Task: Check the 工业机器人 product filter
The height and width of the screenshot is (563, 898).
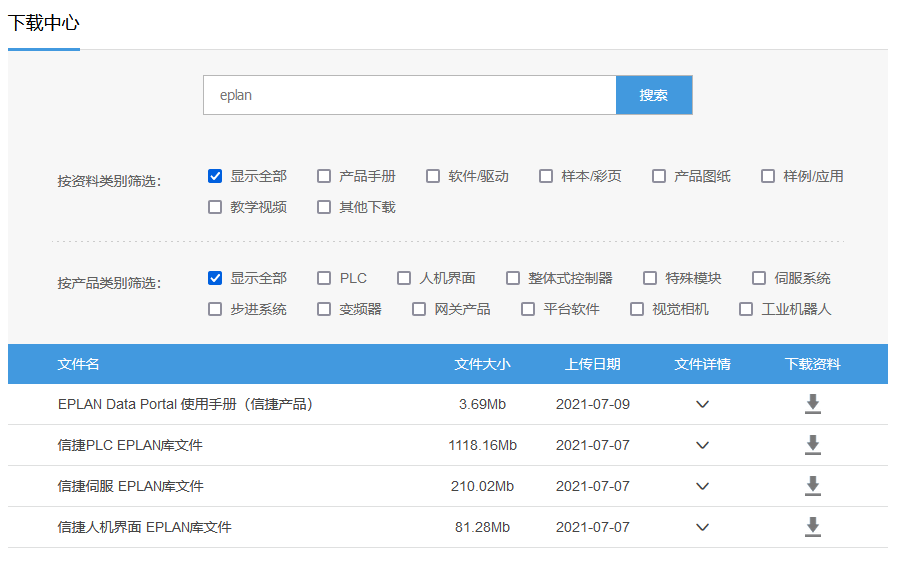Action: tap(746, 309)
